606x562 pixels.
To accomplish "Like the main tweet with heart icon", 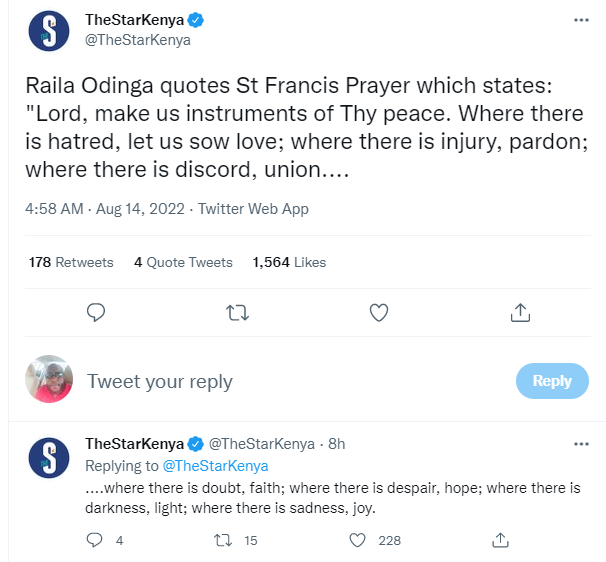I will point(379,314).
